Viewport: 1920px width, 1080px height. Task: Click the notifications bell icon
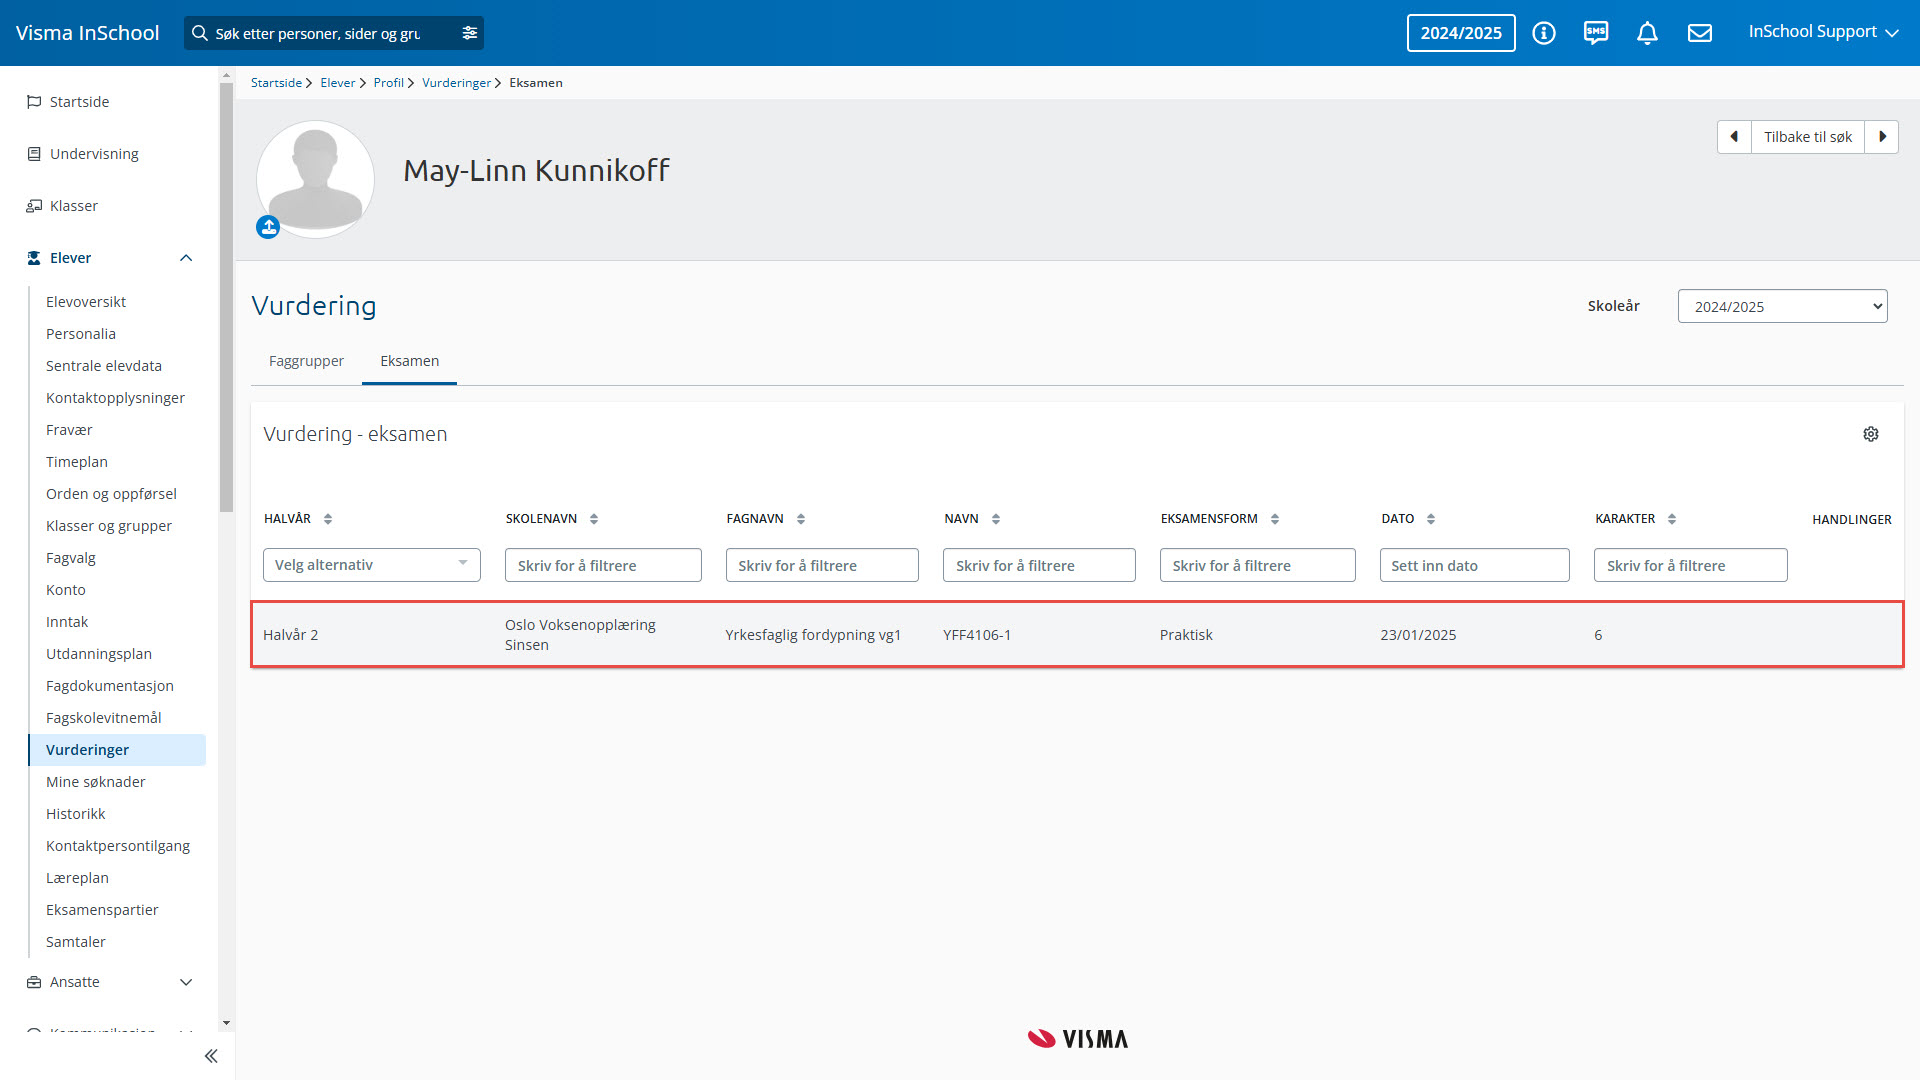[1647, 33]
